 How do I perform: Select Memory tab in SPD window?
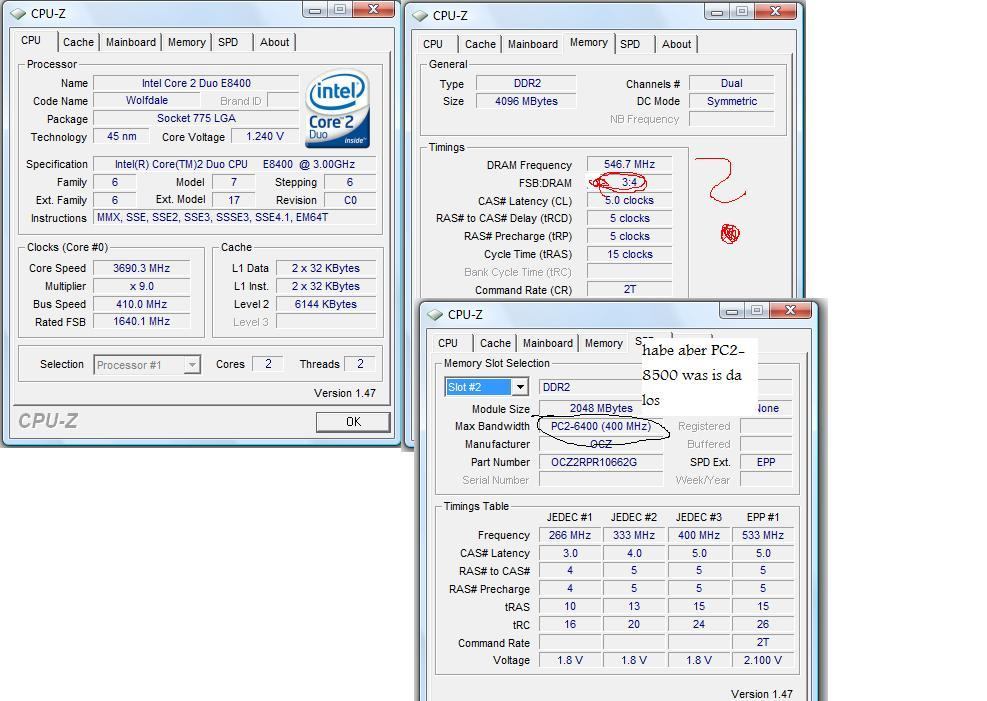coord(604,343)
